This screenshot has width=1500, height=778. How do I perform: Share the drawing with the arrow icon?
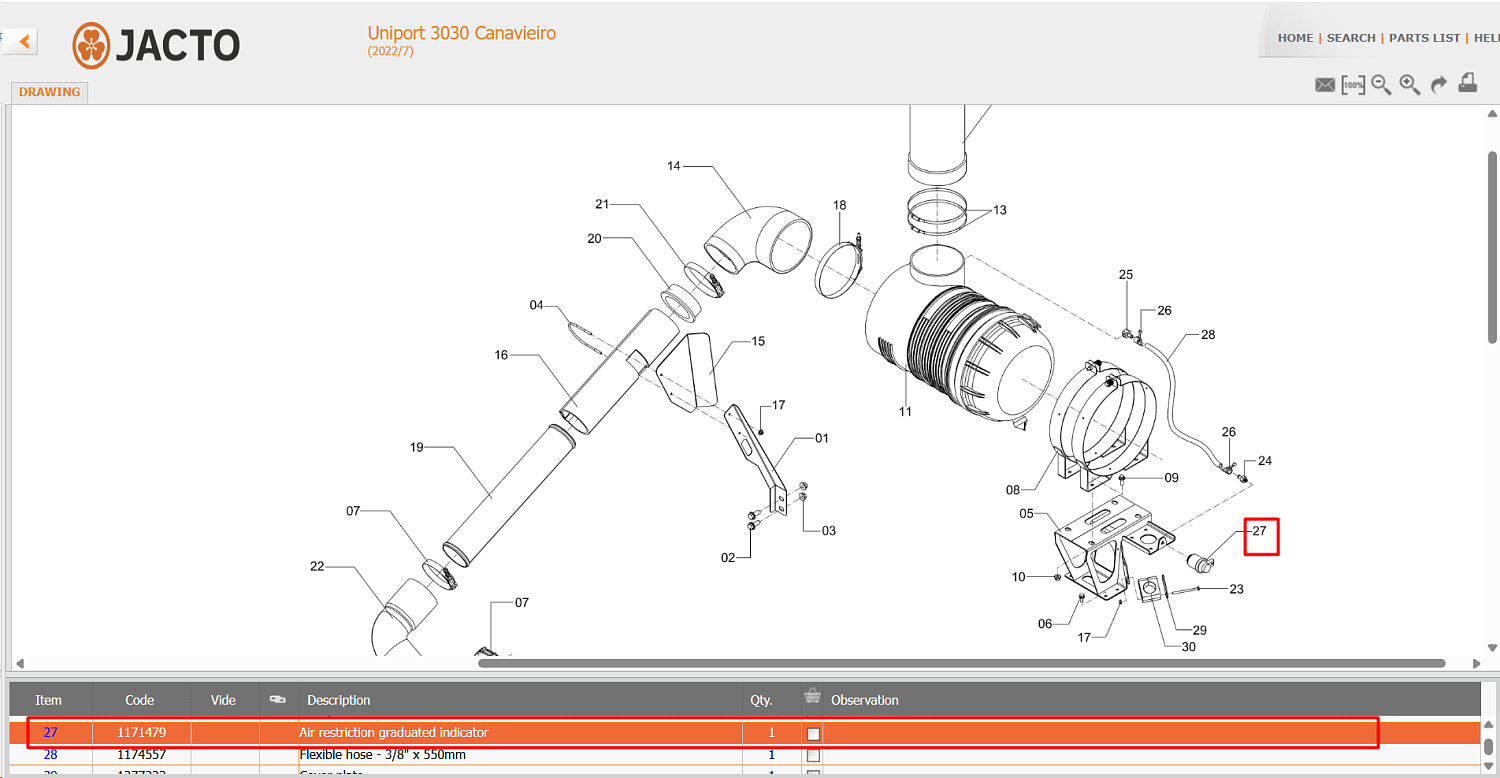1439,85
